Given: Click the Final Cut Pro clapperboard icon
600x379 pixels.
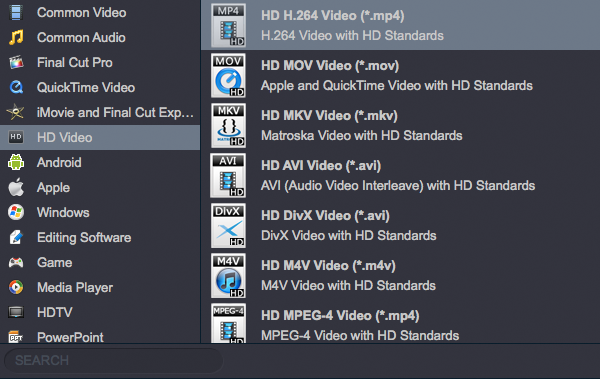Looking at the screenshot, I should pos(16,62).
